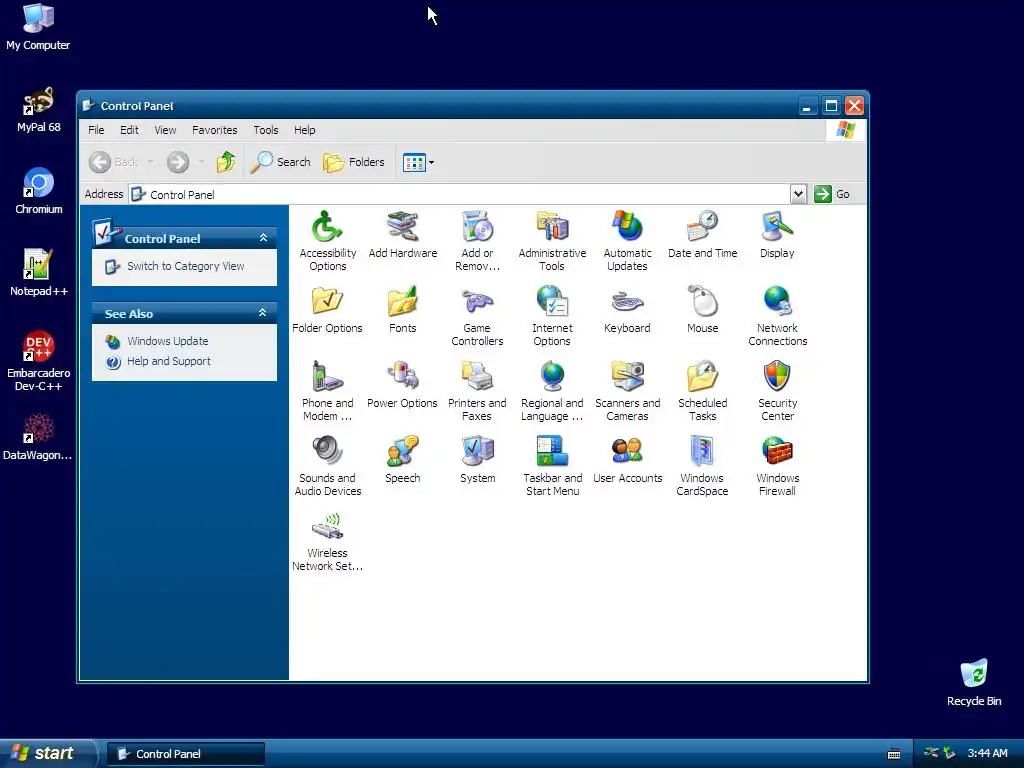Open the Windows Update link
The image size is (1024, 768).
[167, 341]
